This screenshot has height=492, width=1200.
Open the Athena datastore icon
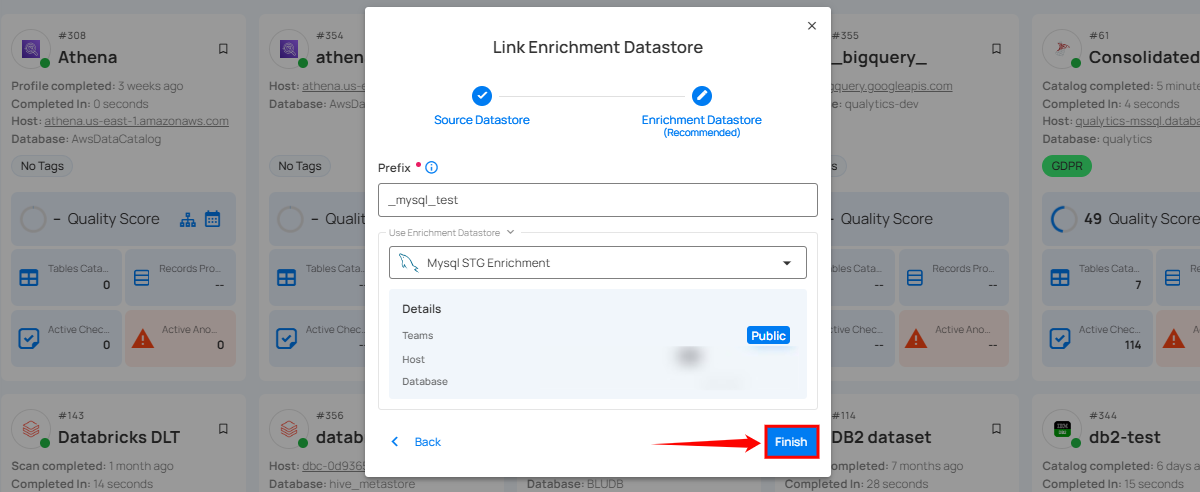click(x=31, y=47)
